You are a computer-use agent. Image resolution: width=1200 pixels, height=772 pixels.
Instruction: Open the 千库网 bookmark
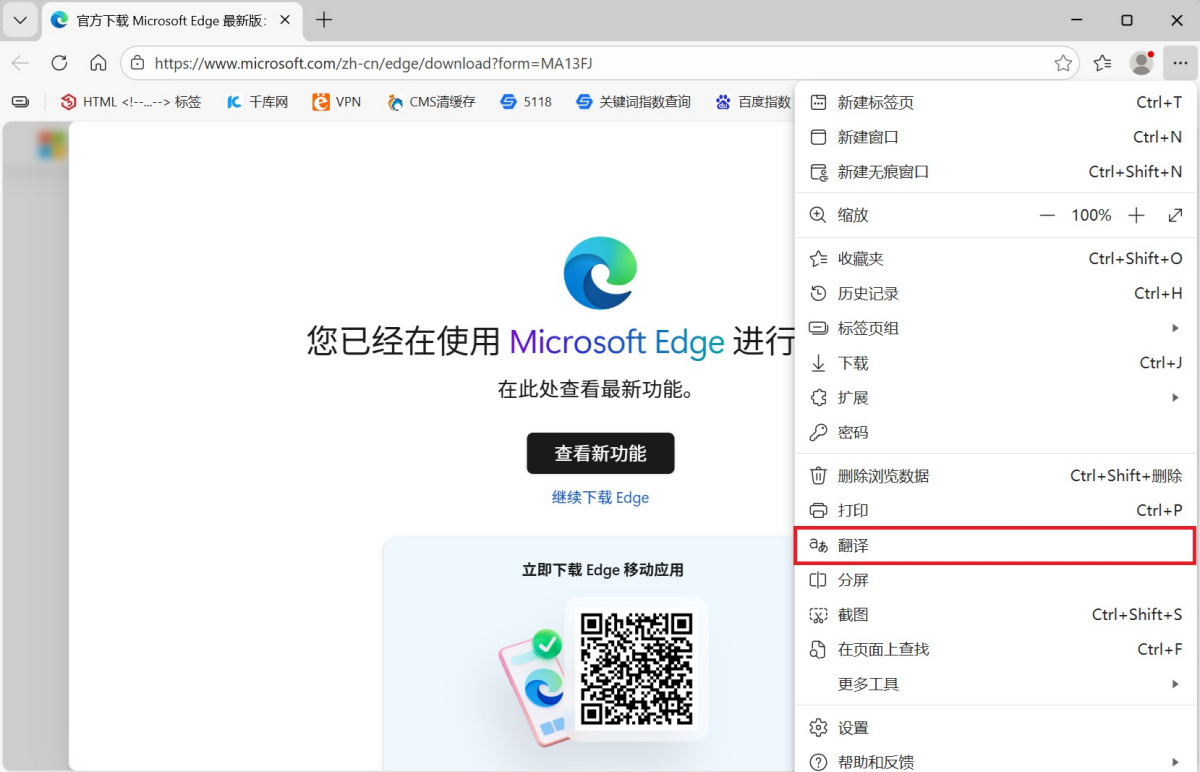tap(257, 101)
